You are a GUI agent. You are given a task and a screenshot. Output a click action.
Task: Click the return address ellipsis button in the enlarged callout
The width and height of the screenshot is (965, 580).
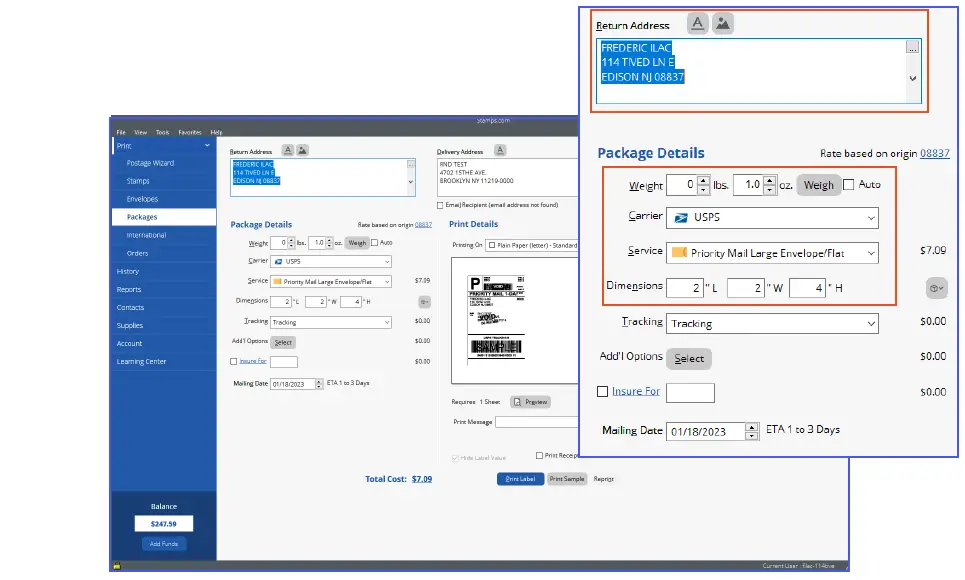[x=912, y=47]
